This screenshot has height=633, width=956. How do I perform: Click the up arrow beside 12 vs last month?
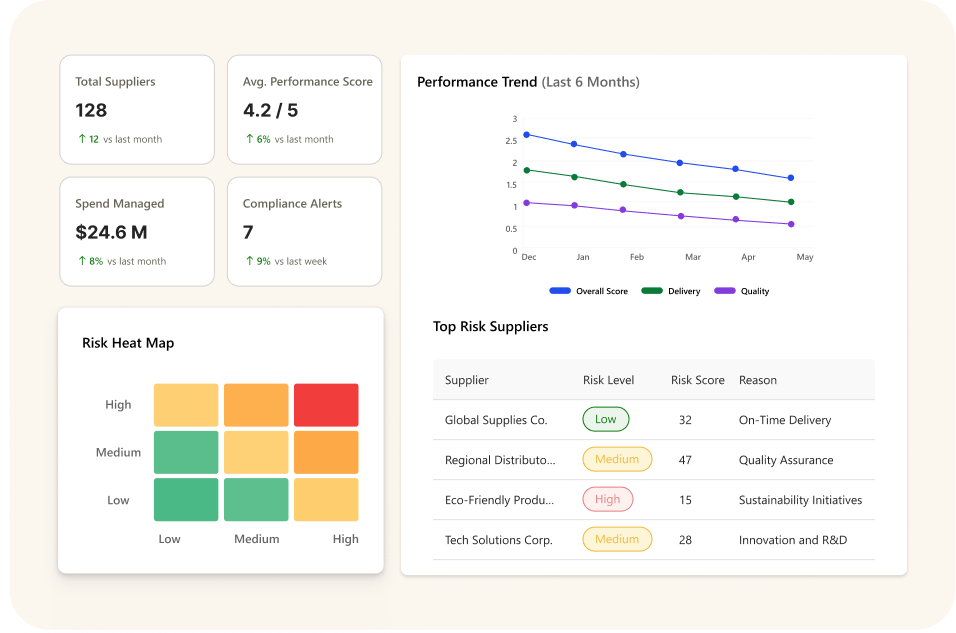[82, 139]
